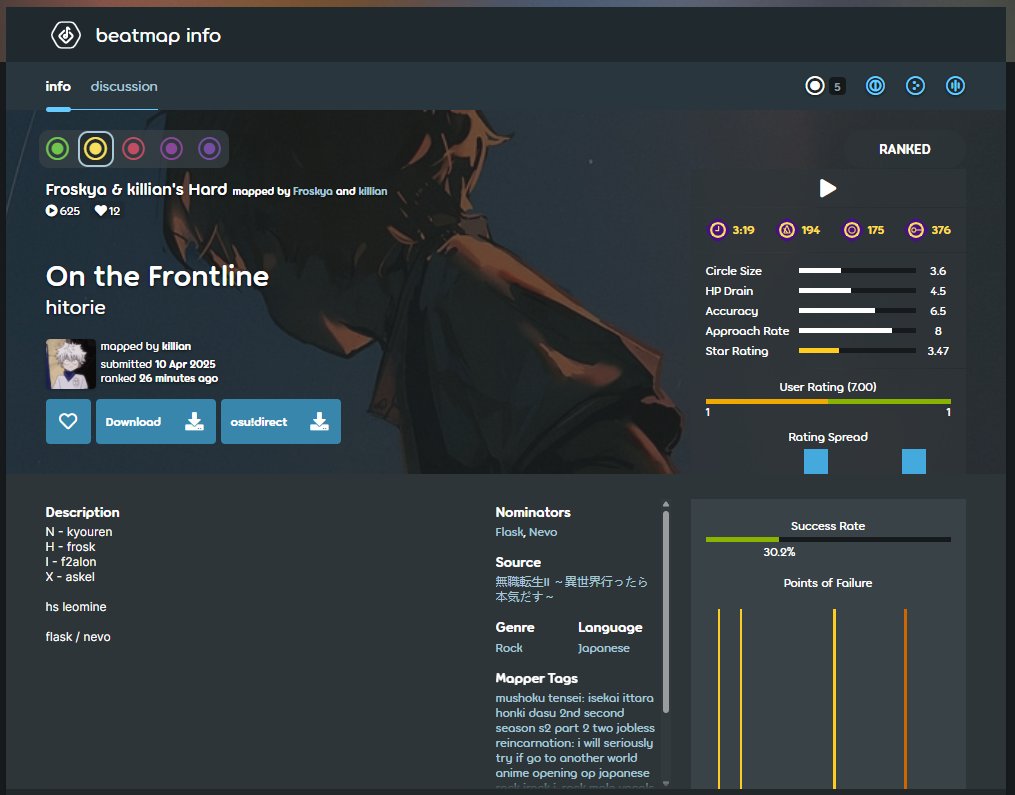The image size is (1015, 795).
Task: Click the download arrow icon on the osu!direct button
Action: [319, 421]
